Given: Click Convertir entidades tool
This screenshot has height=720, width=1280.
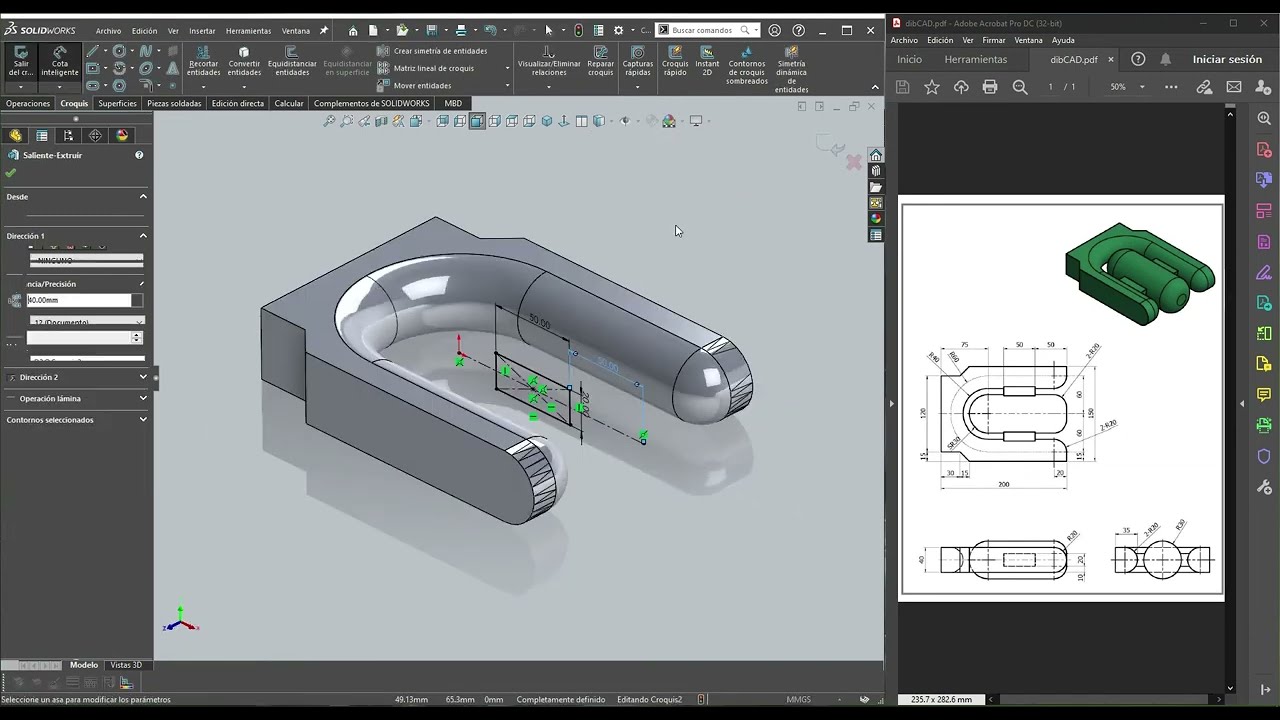Looking at the screenshot, I should (x=244, y=62).
